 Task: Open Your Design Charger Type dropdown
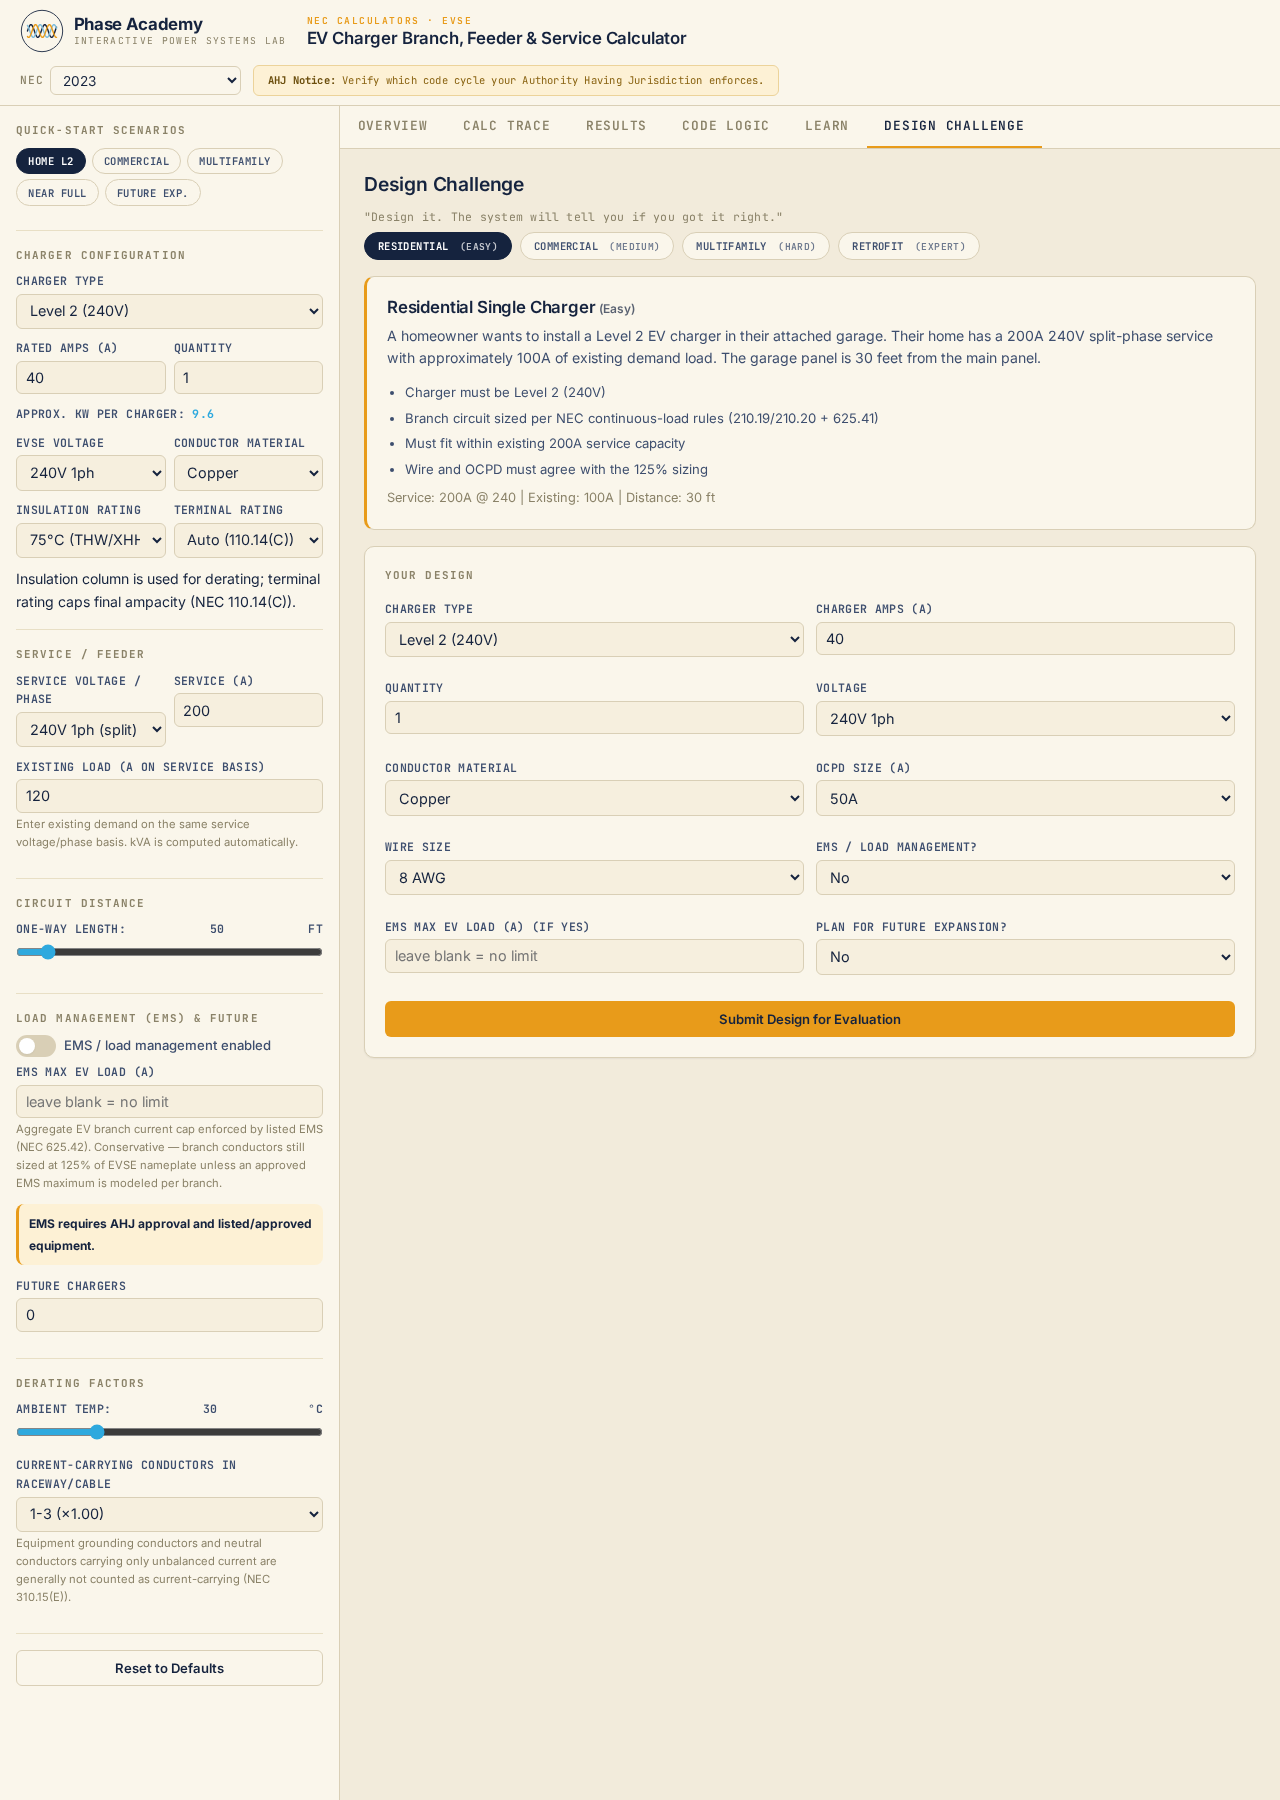point(594,640)
